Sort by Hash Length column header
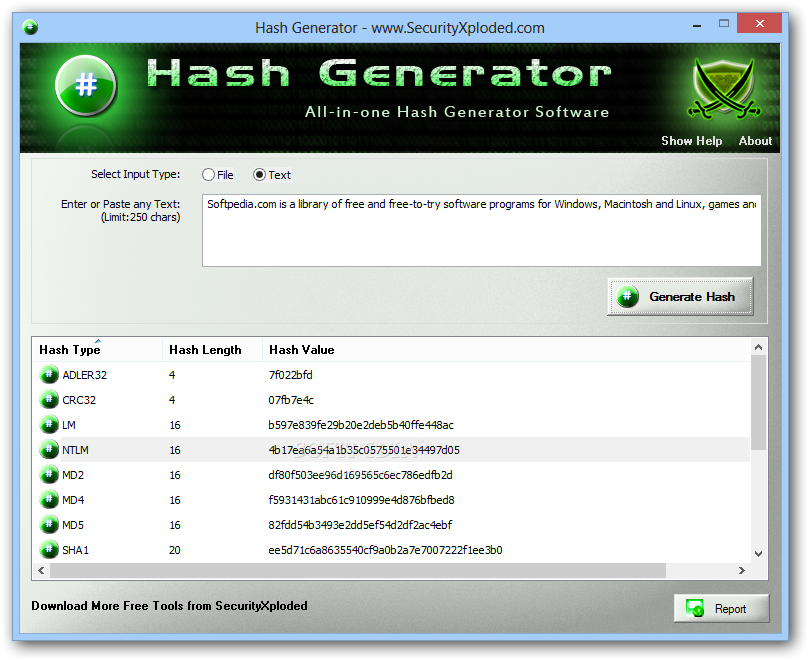This screenshot has width=809, height=661. pyautogui.click(x=212, y=349)
